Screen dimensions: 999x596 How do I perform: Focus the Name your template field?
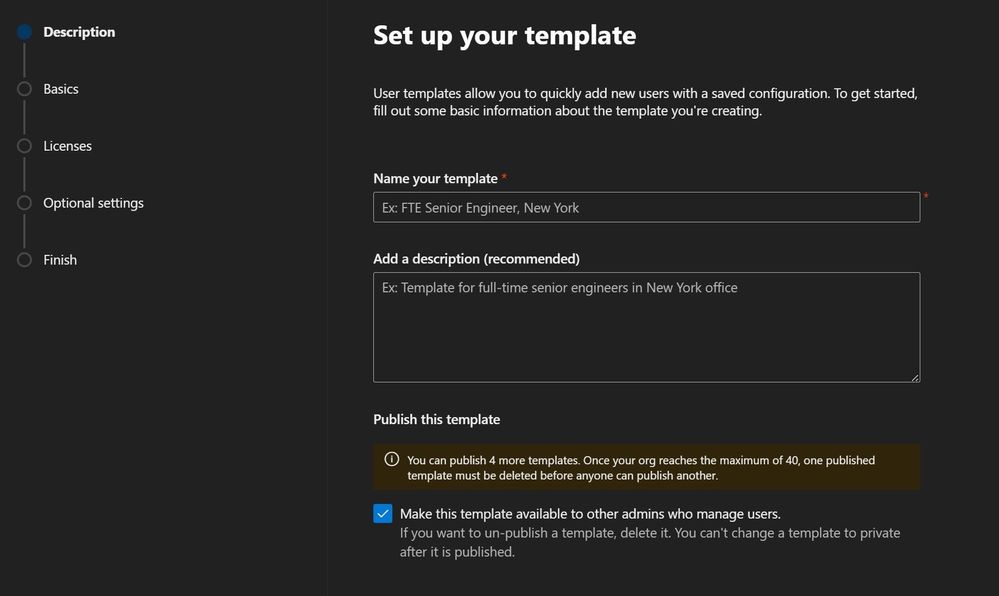click(x=647, y=207)
